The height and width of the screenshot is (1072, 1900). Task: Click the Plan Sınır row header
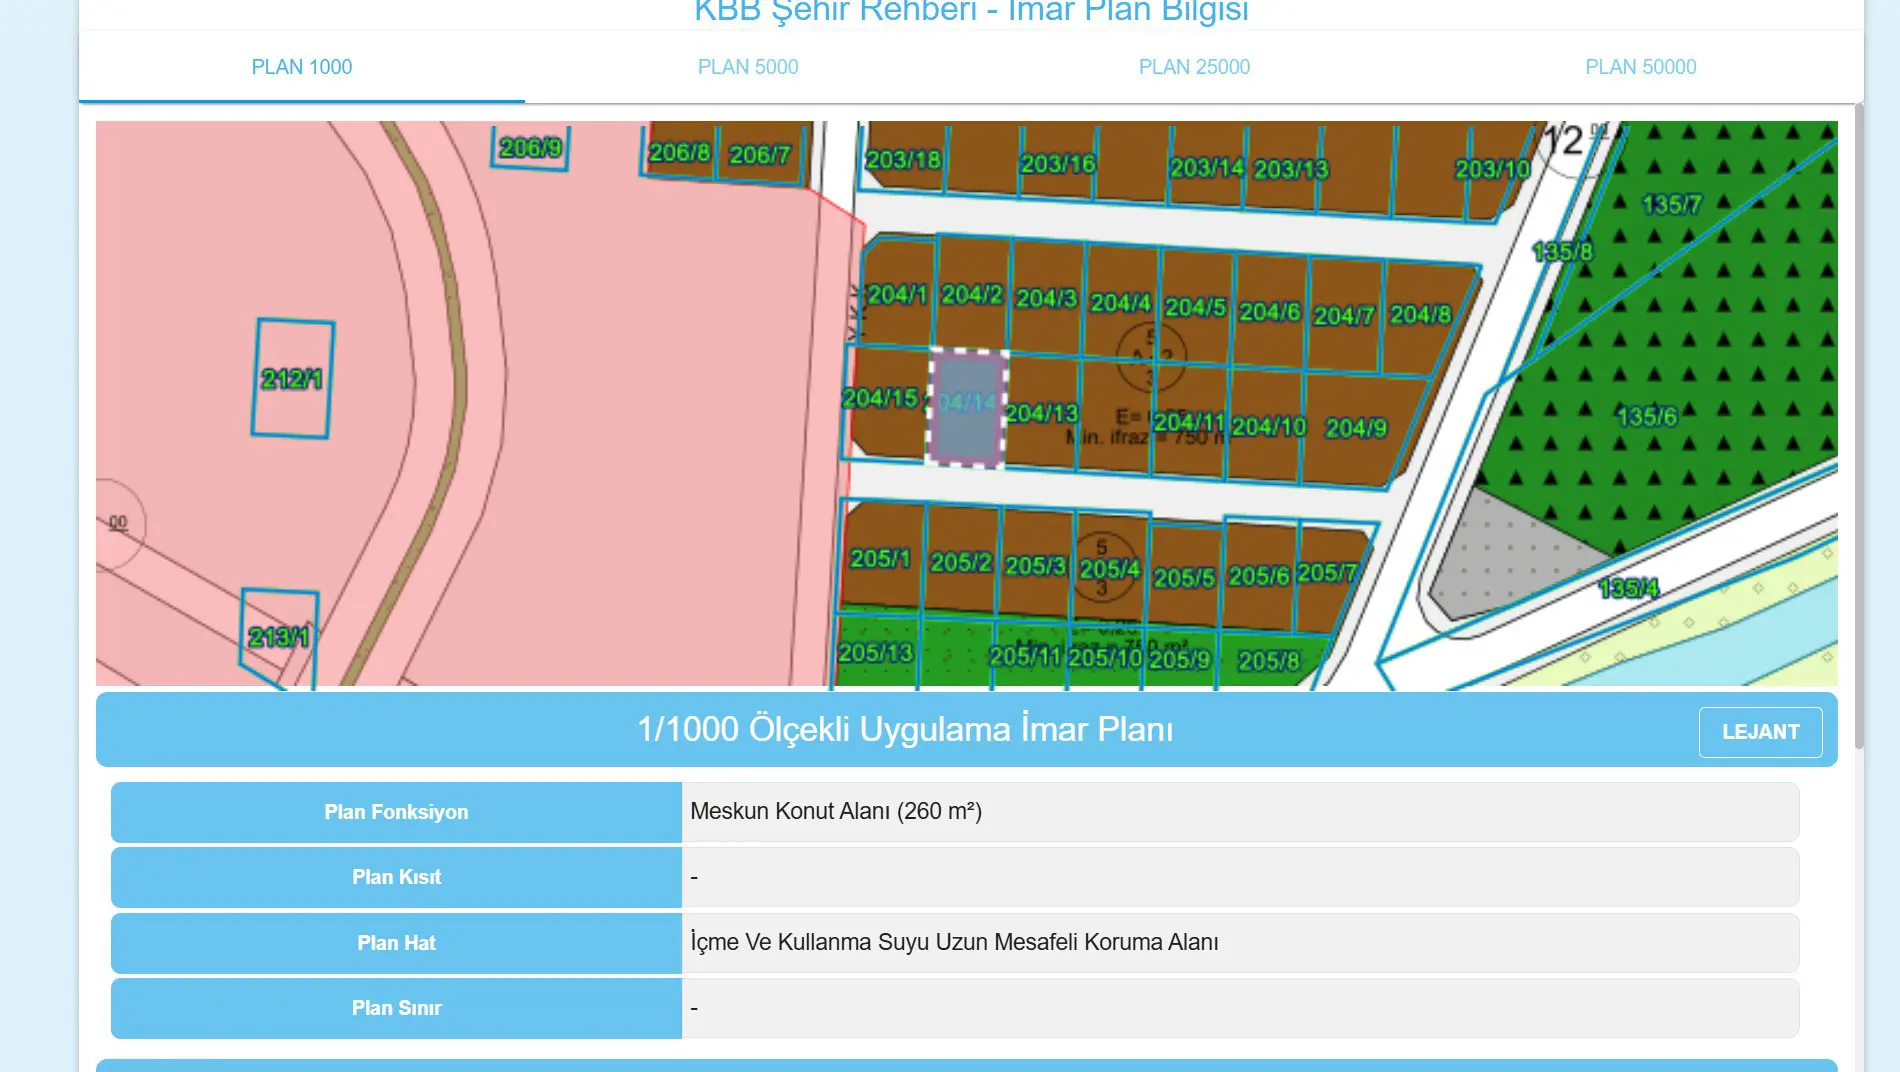396,1008
